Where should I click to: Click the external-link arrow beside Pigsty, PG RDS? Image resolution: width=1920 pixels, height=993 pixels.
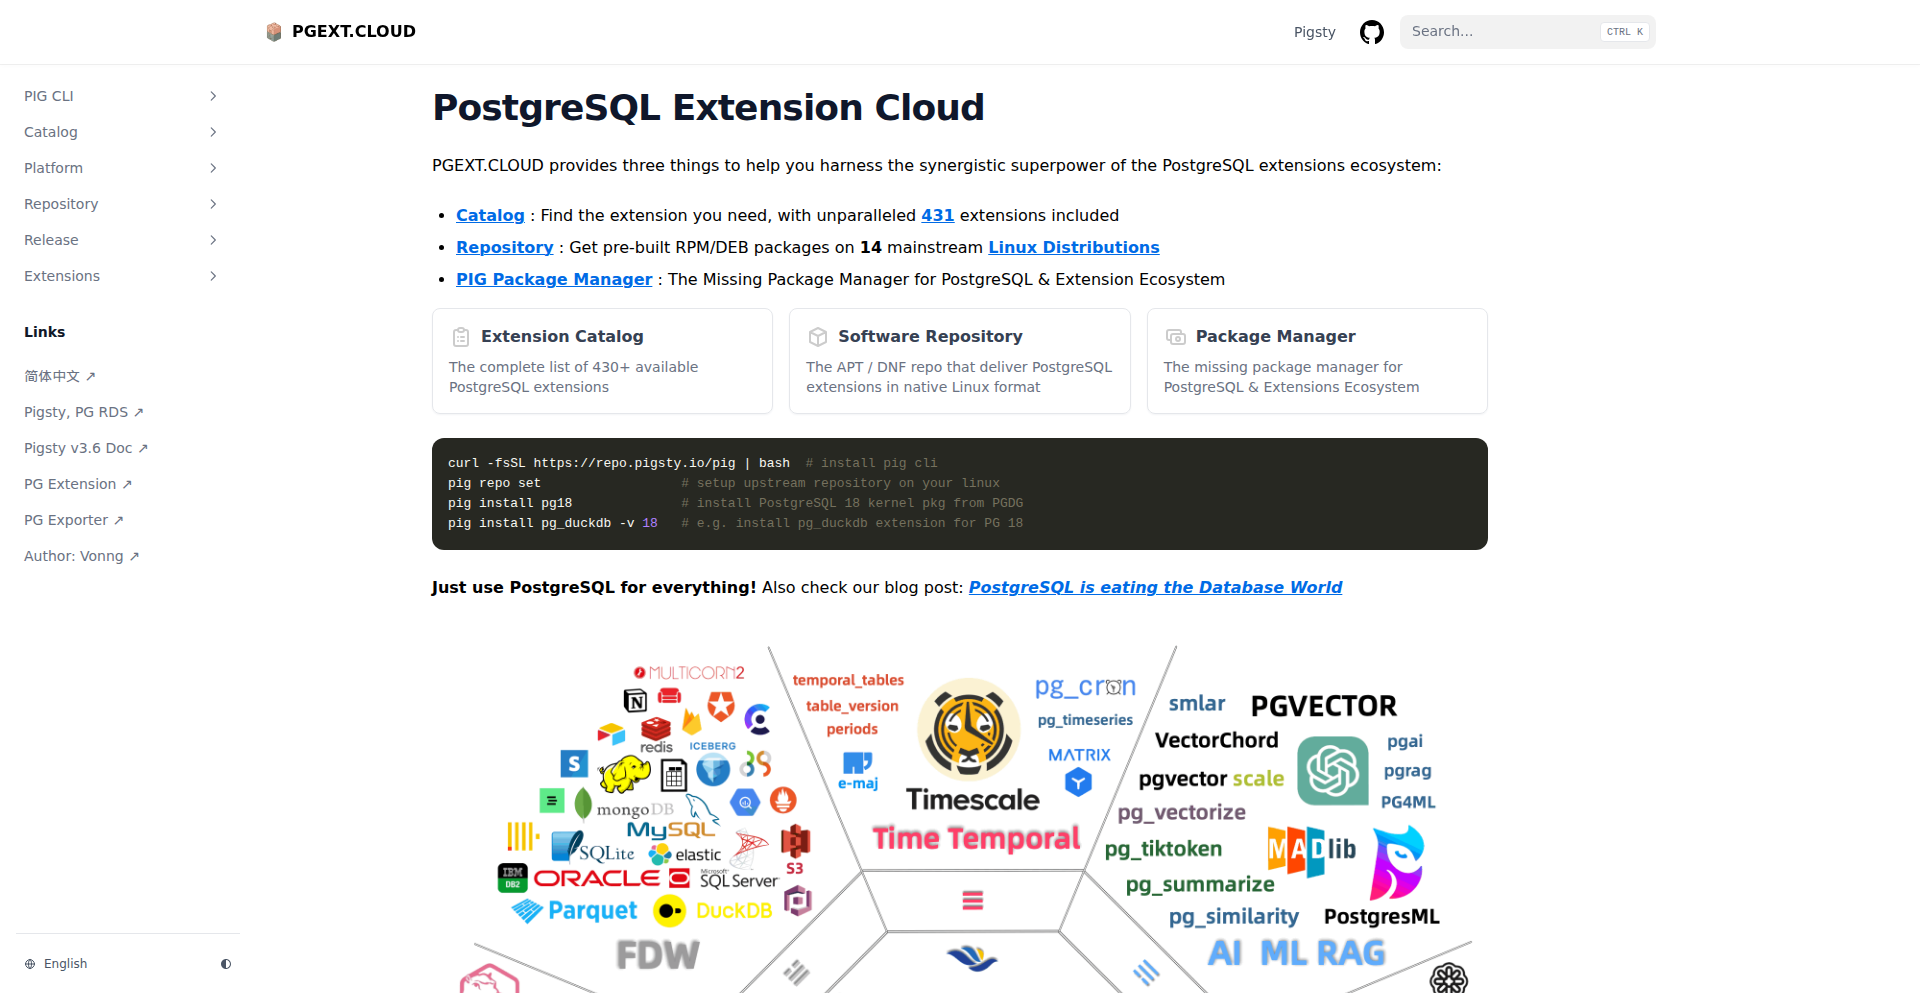pyautogui.click(x=137, y=411)
